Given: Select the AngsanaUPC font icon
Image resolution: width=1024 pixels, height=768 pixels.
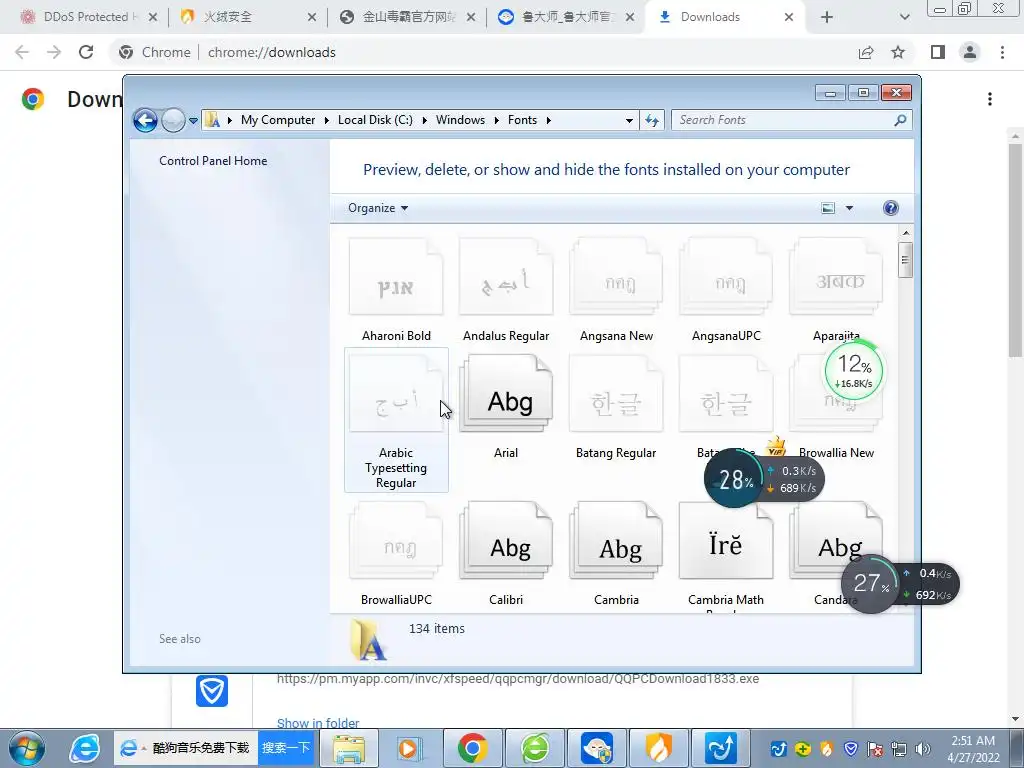Looking at the screenshot, I should 726,278.
